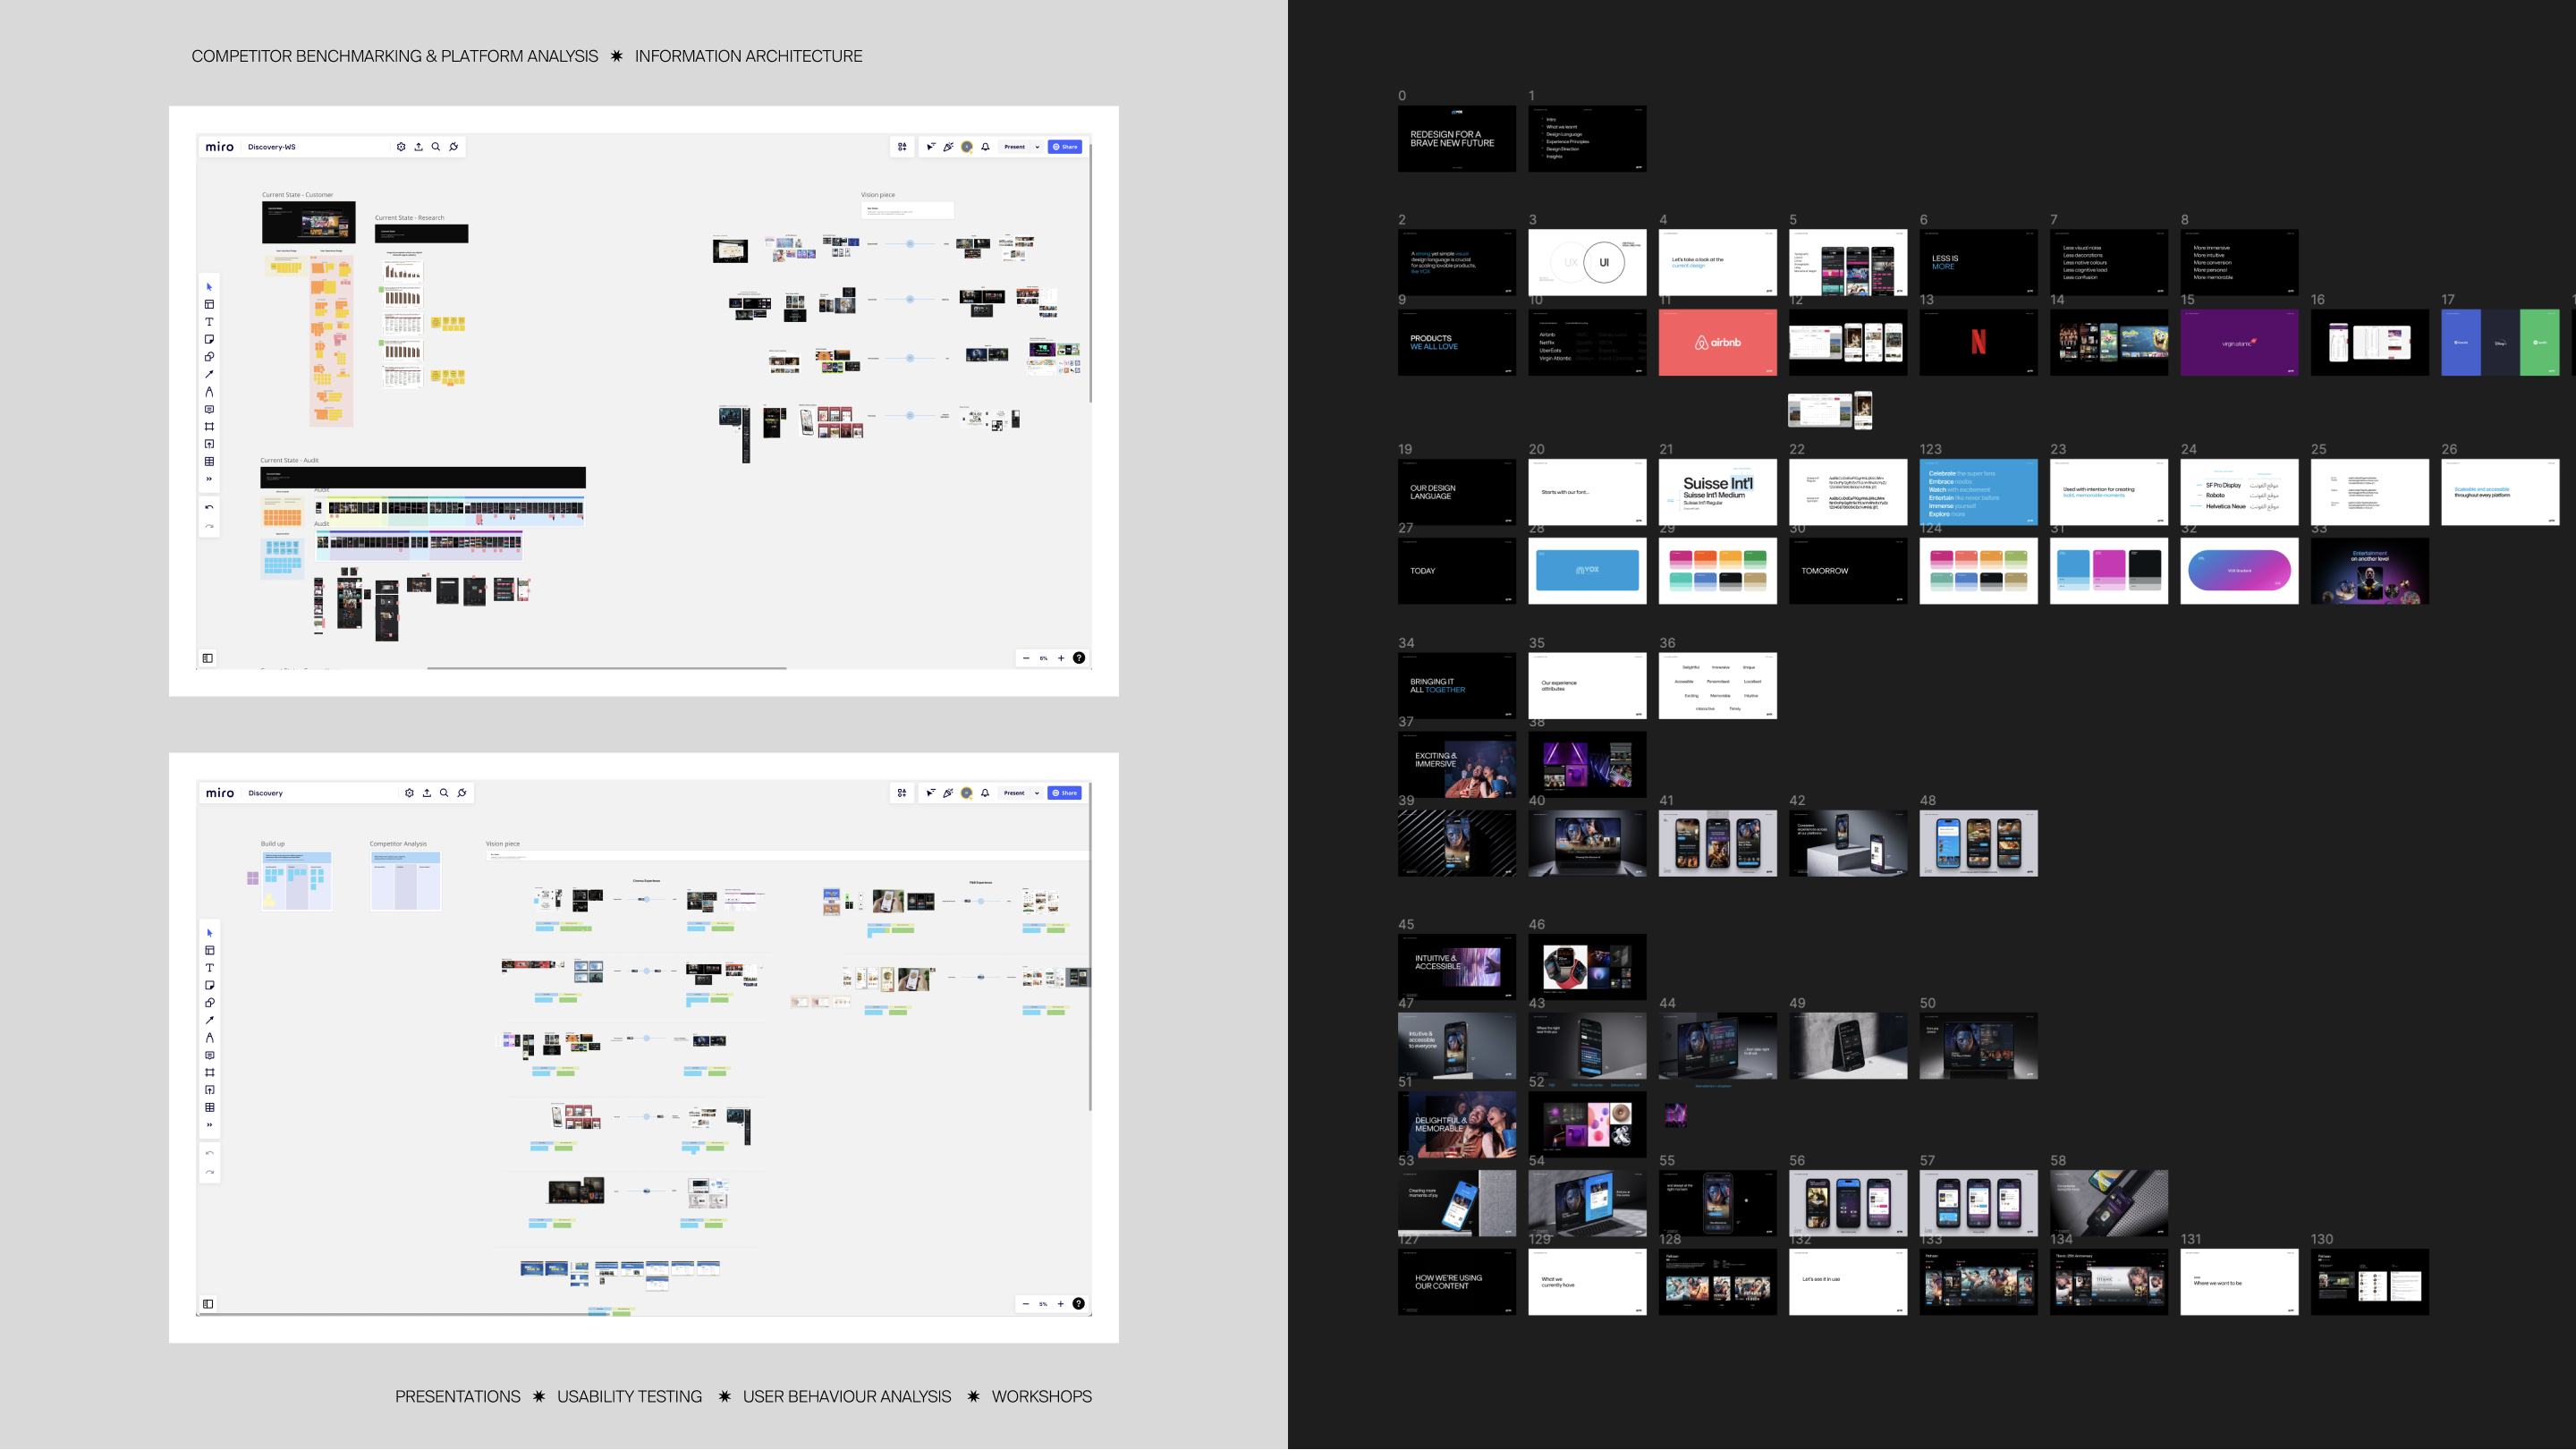Search the Discovery-WS board
Screen dimensions: 2576x1450
click(x=436, y=147)
